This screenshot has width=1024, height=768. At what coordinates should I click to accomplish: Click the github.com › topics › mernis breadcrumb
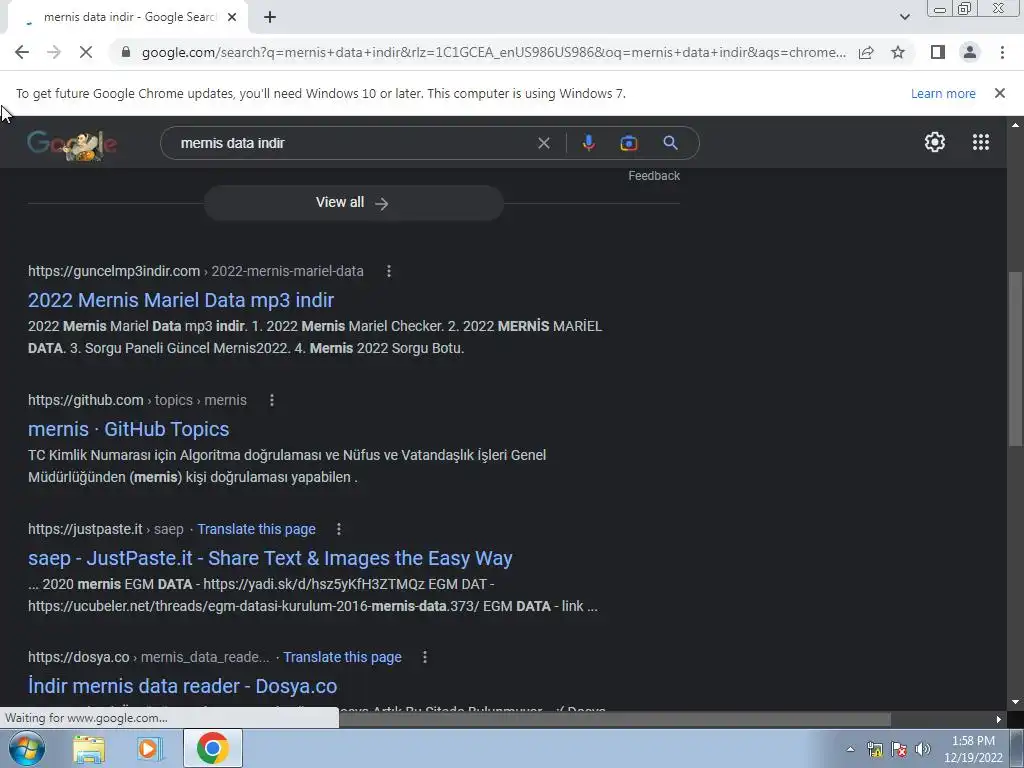137,400
